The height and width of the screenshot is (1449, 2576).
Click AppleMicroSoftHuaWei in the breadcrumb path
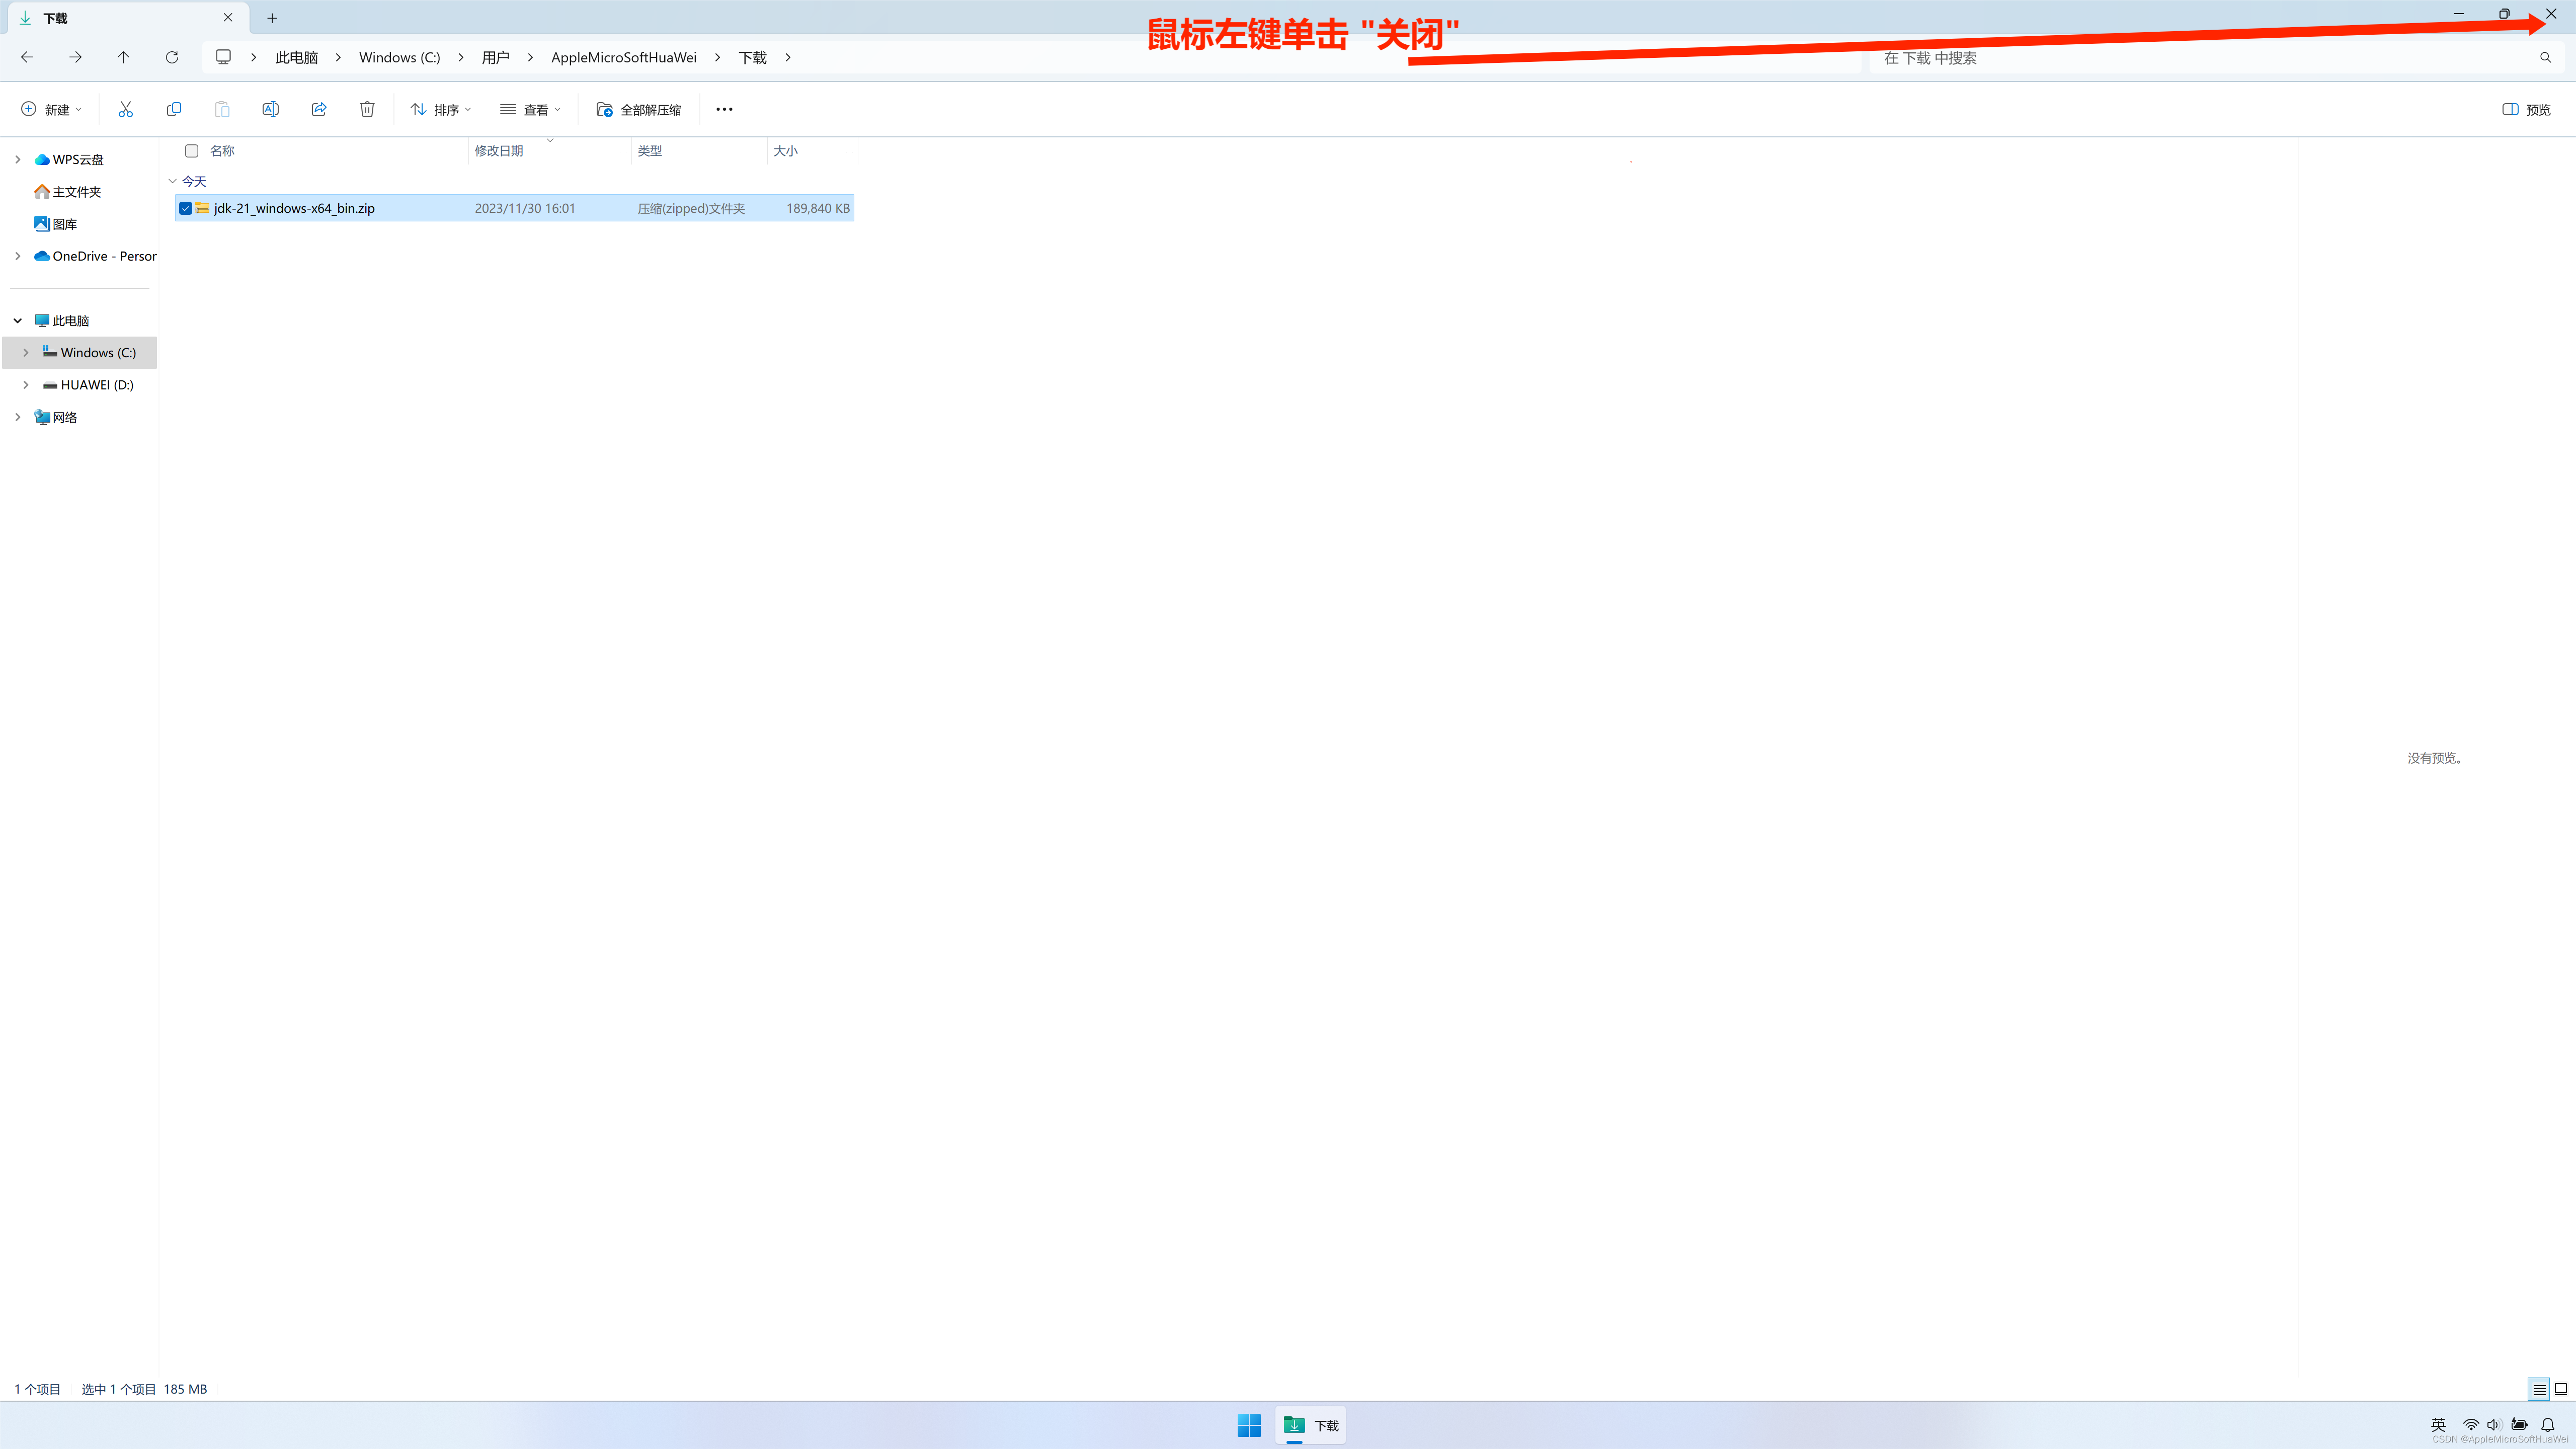623,57
